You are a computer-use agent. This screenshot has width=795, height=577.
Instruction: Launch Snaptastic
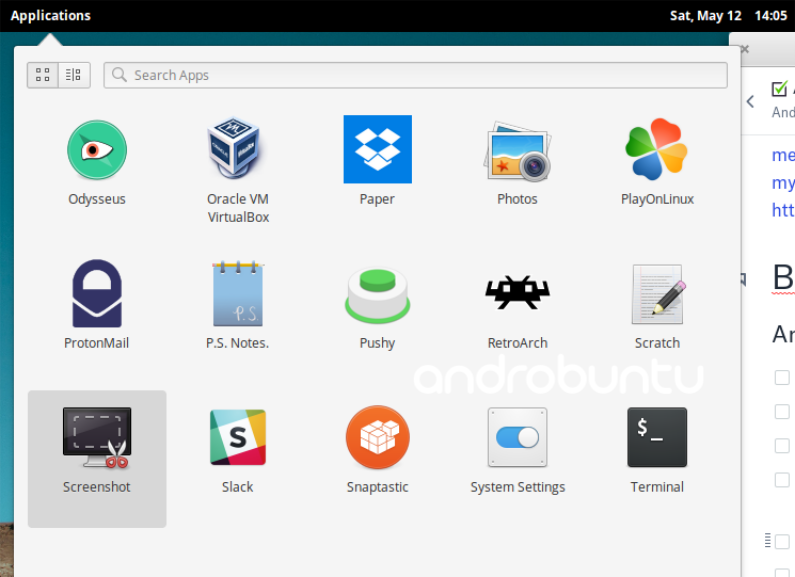(x=377, y=437)
